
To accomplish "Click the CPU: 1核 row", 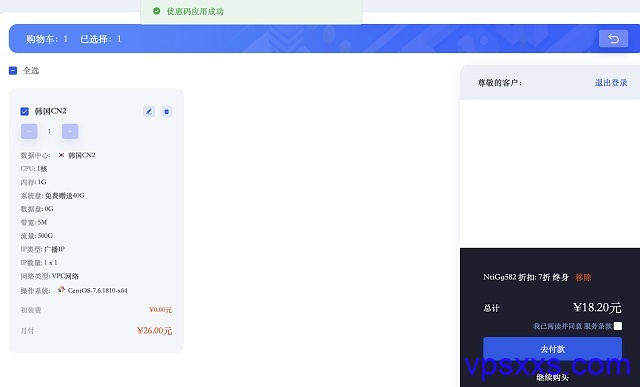I will 34,169.
